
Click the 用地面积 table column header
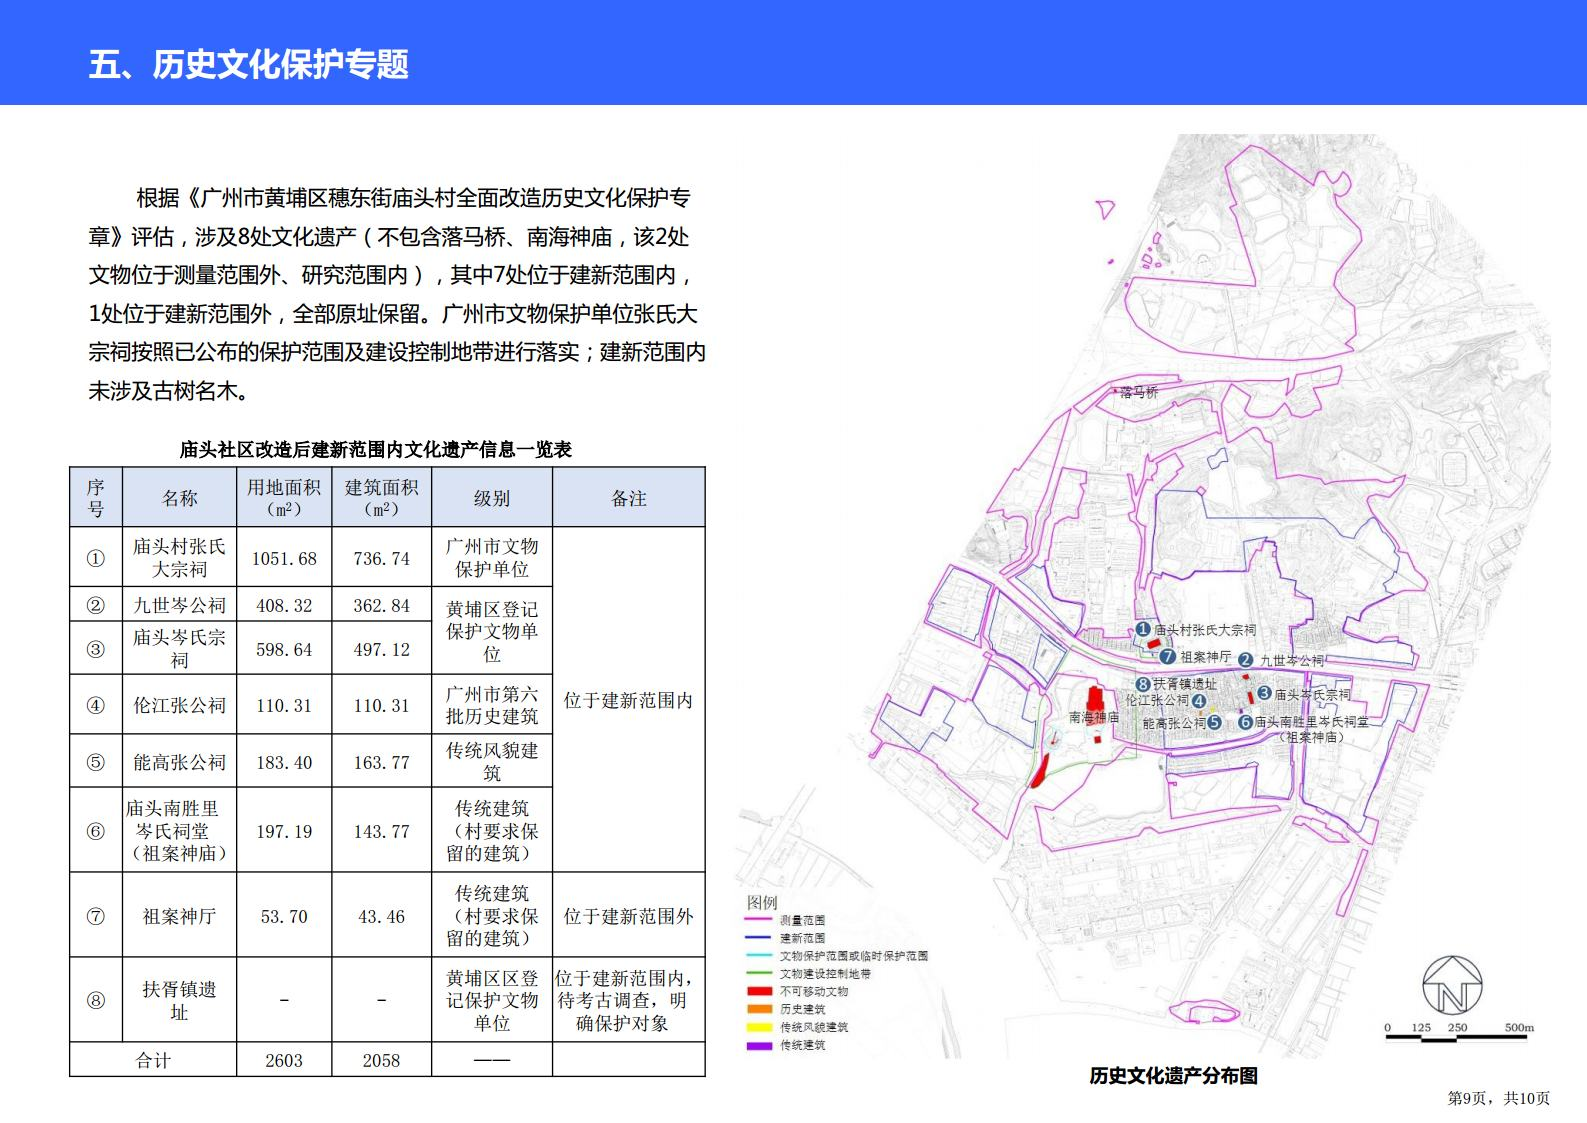click(284, 497)
